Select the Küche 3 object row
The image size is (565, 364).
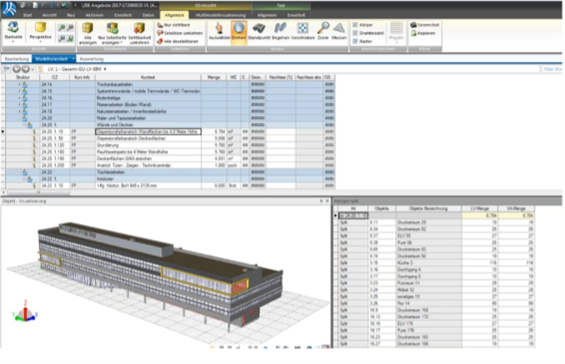(x=435, y=263)
